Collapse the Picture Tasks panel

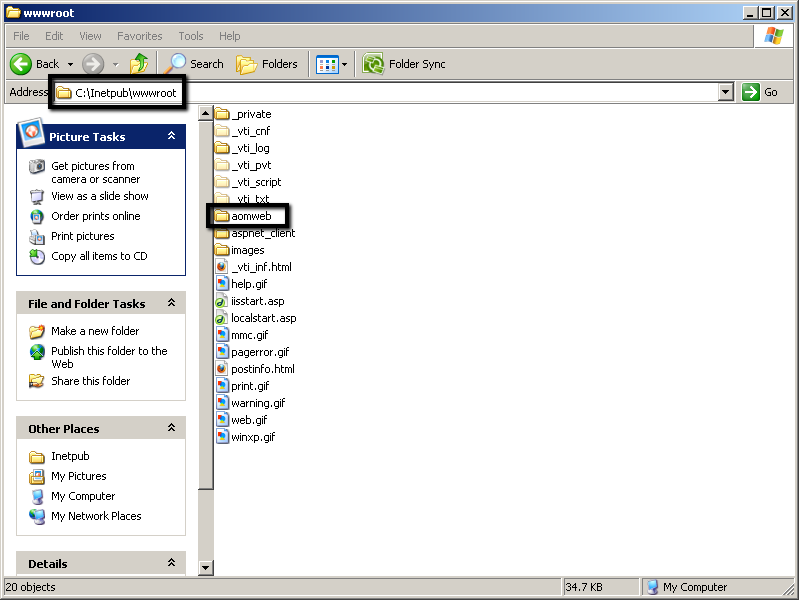click(171, 136)
